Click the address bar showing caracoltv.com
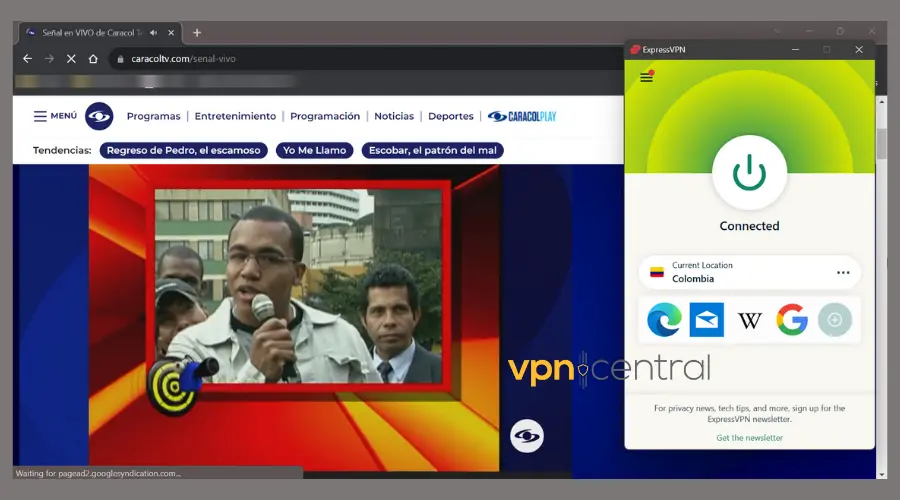 coord(367,59)
